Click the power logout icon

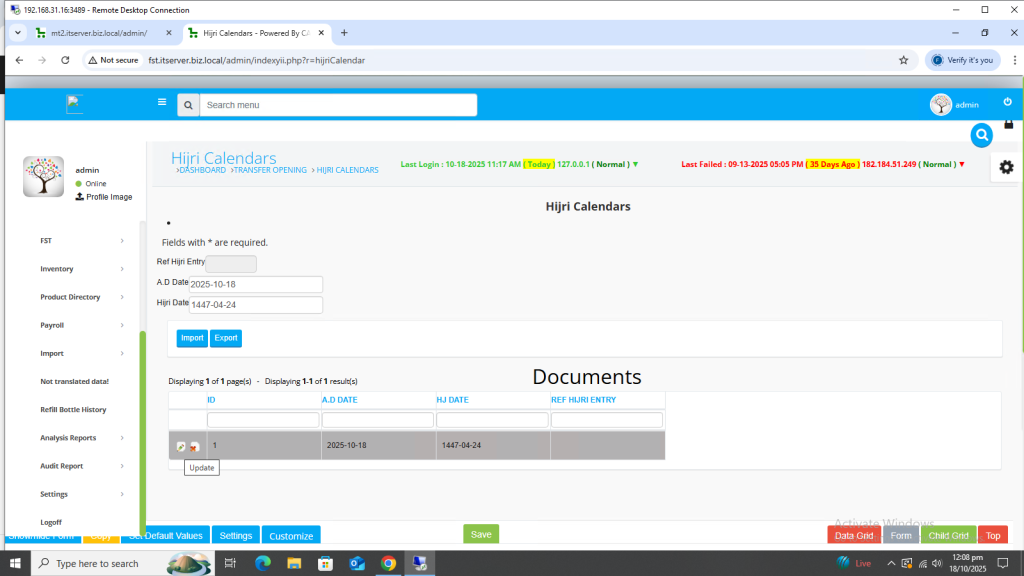click(1007, 102)
